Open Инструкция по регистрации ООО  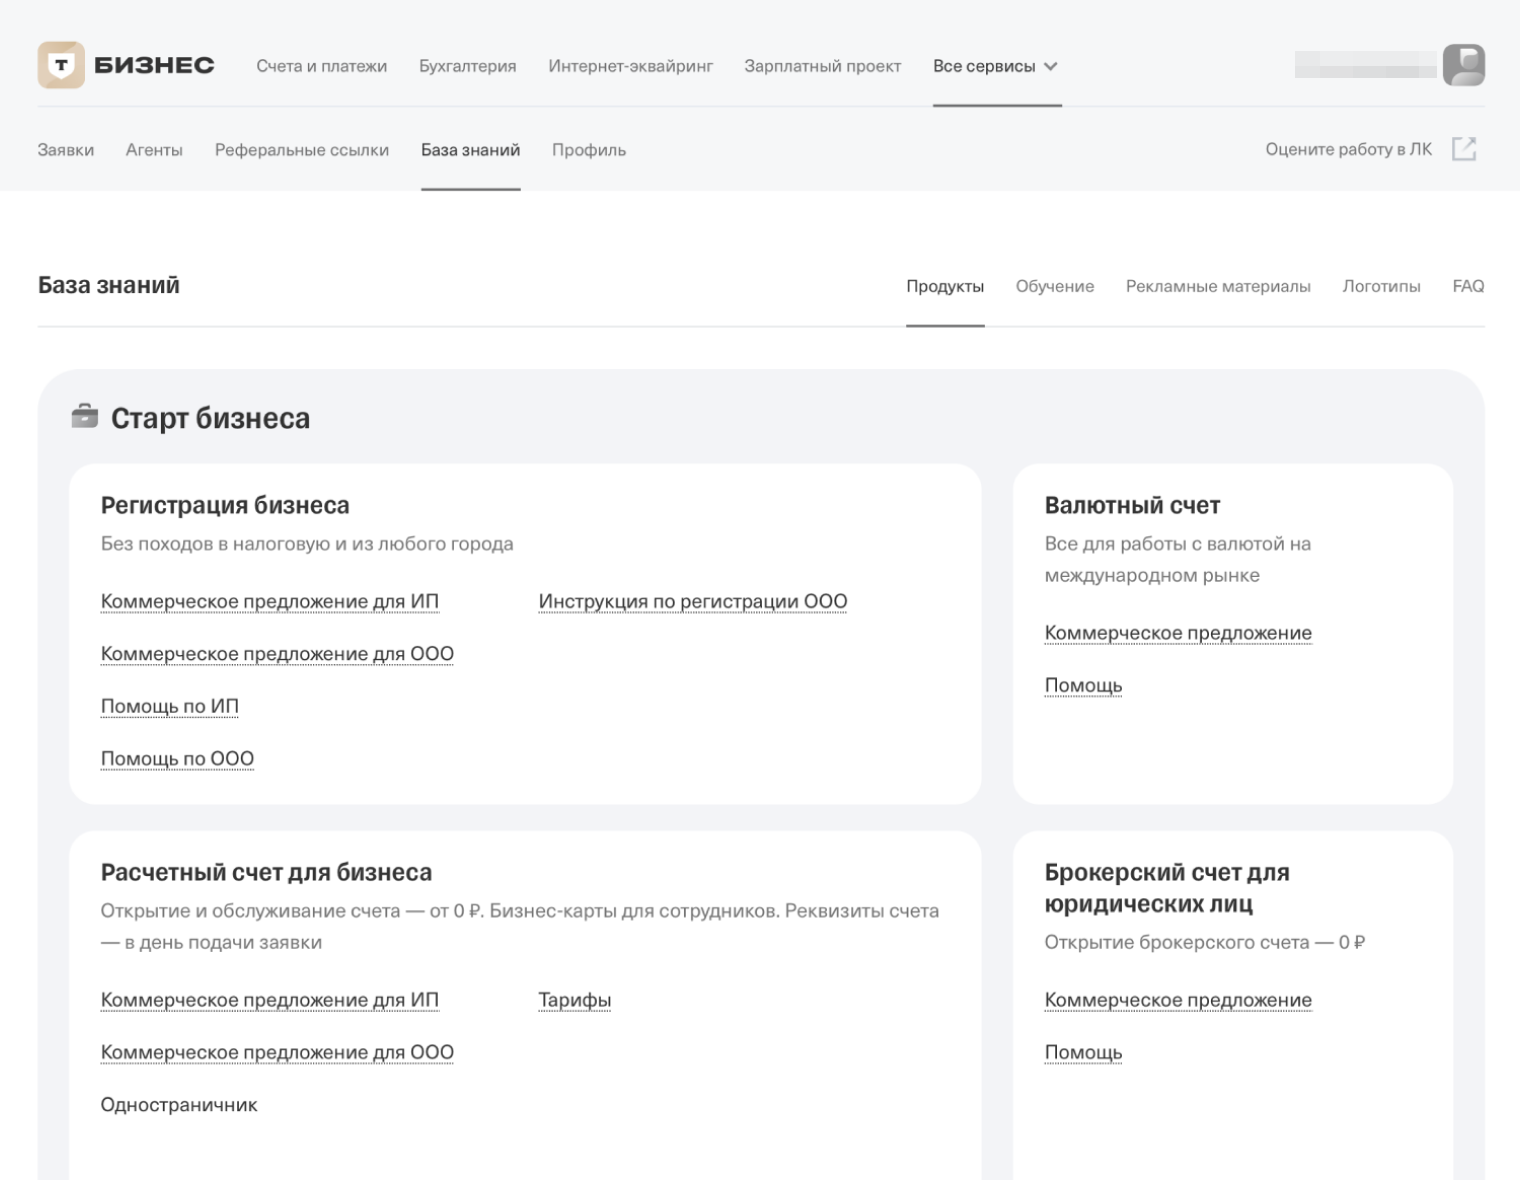tap(693, 601)
